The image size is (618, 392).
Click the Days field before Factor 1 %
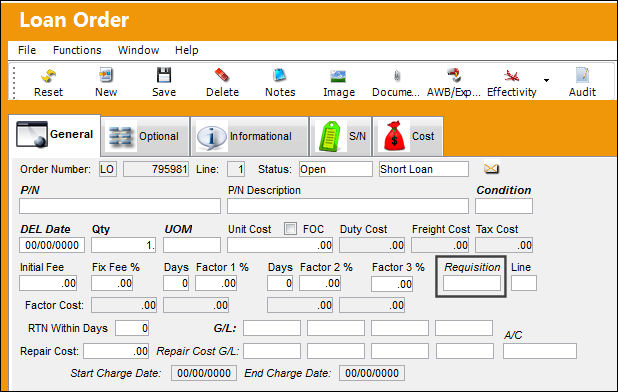[x=176, y=283]
